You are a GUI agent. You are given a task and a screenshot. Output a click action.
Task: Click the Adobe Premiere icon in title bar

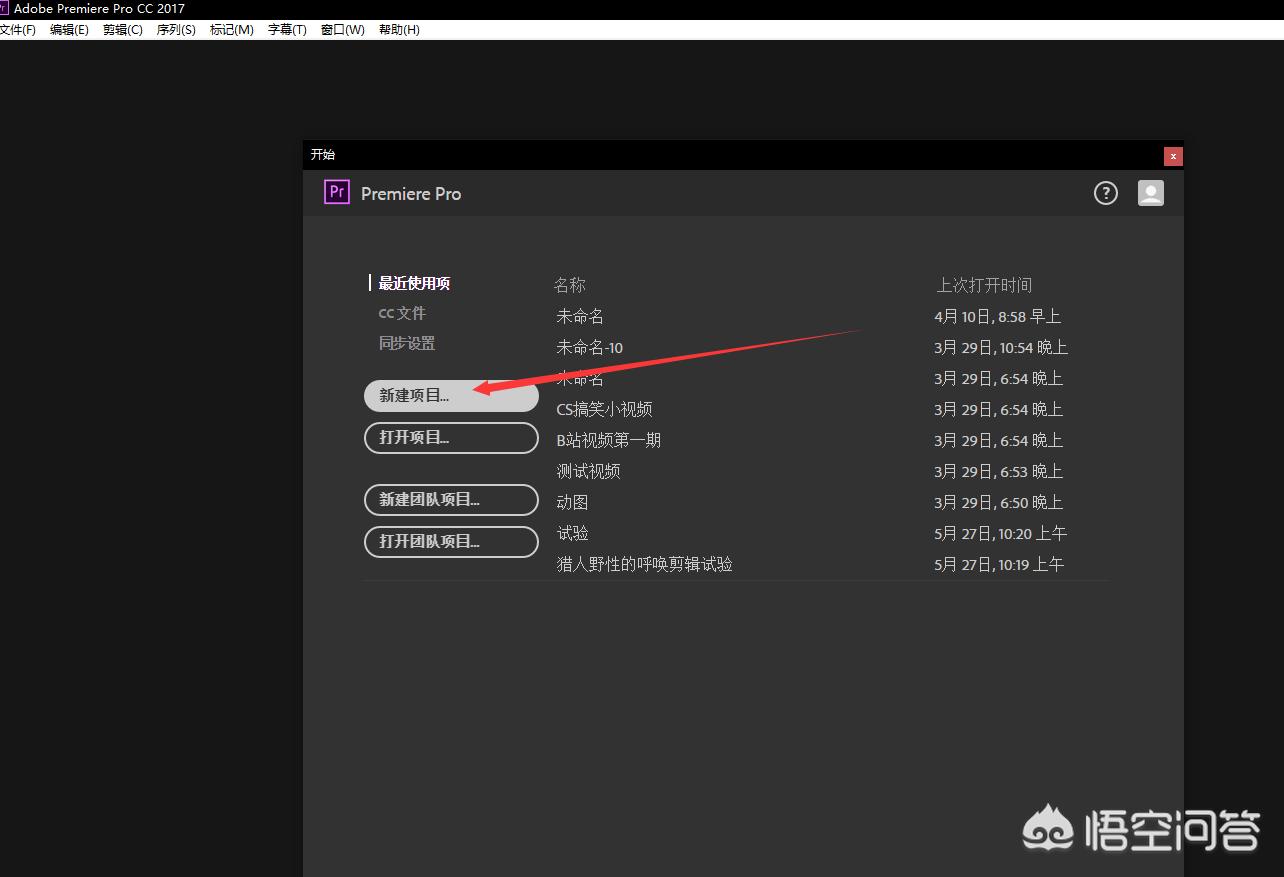click(5, 8)
